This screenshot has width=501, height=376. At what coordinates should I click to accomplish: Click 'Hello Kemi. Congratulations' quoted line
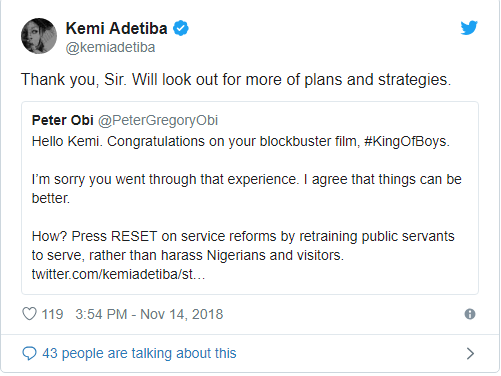241,141
